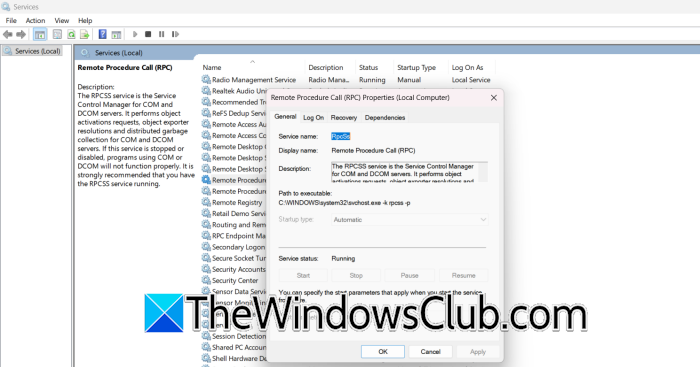Image resolution: width=700 pixels, height=367 pixels.
Task: Click gear icon beside Shared PC Account row
Action: (x=206, y=347)
